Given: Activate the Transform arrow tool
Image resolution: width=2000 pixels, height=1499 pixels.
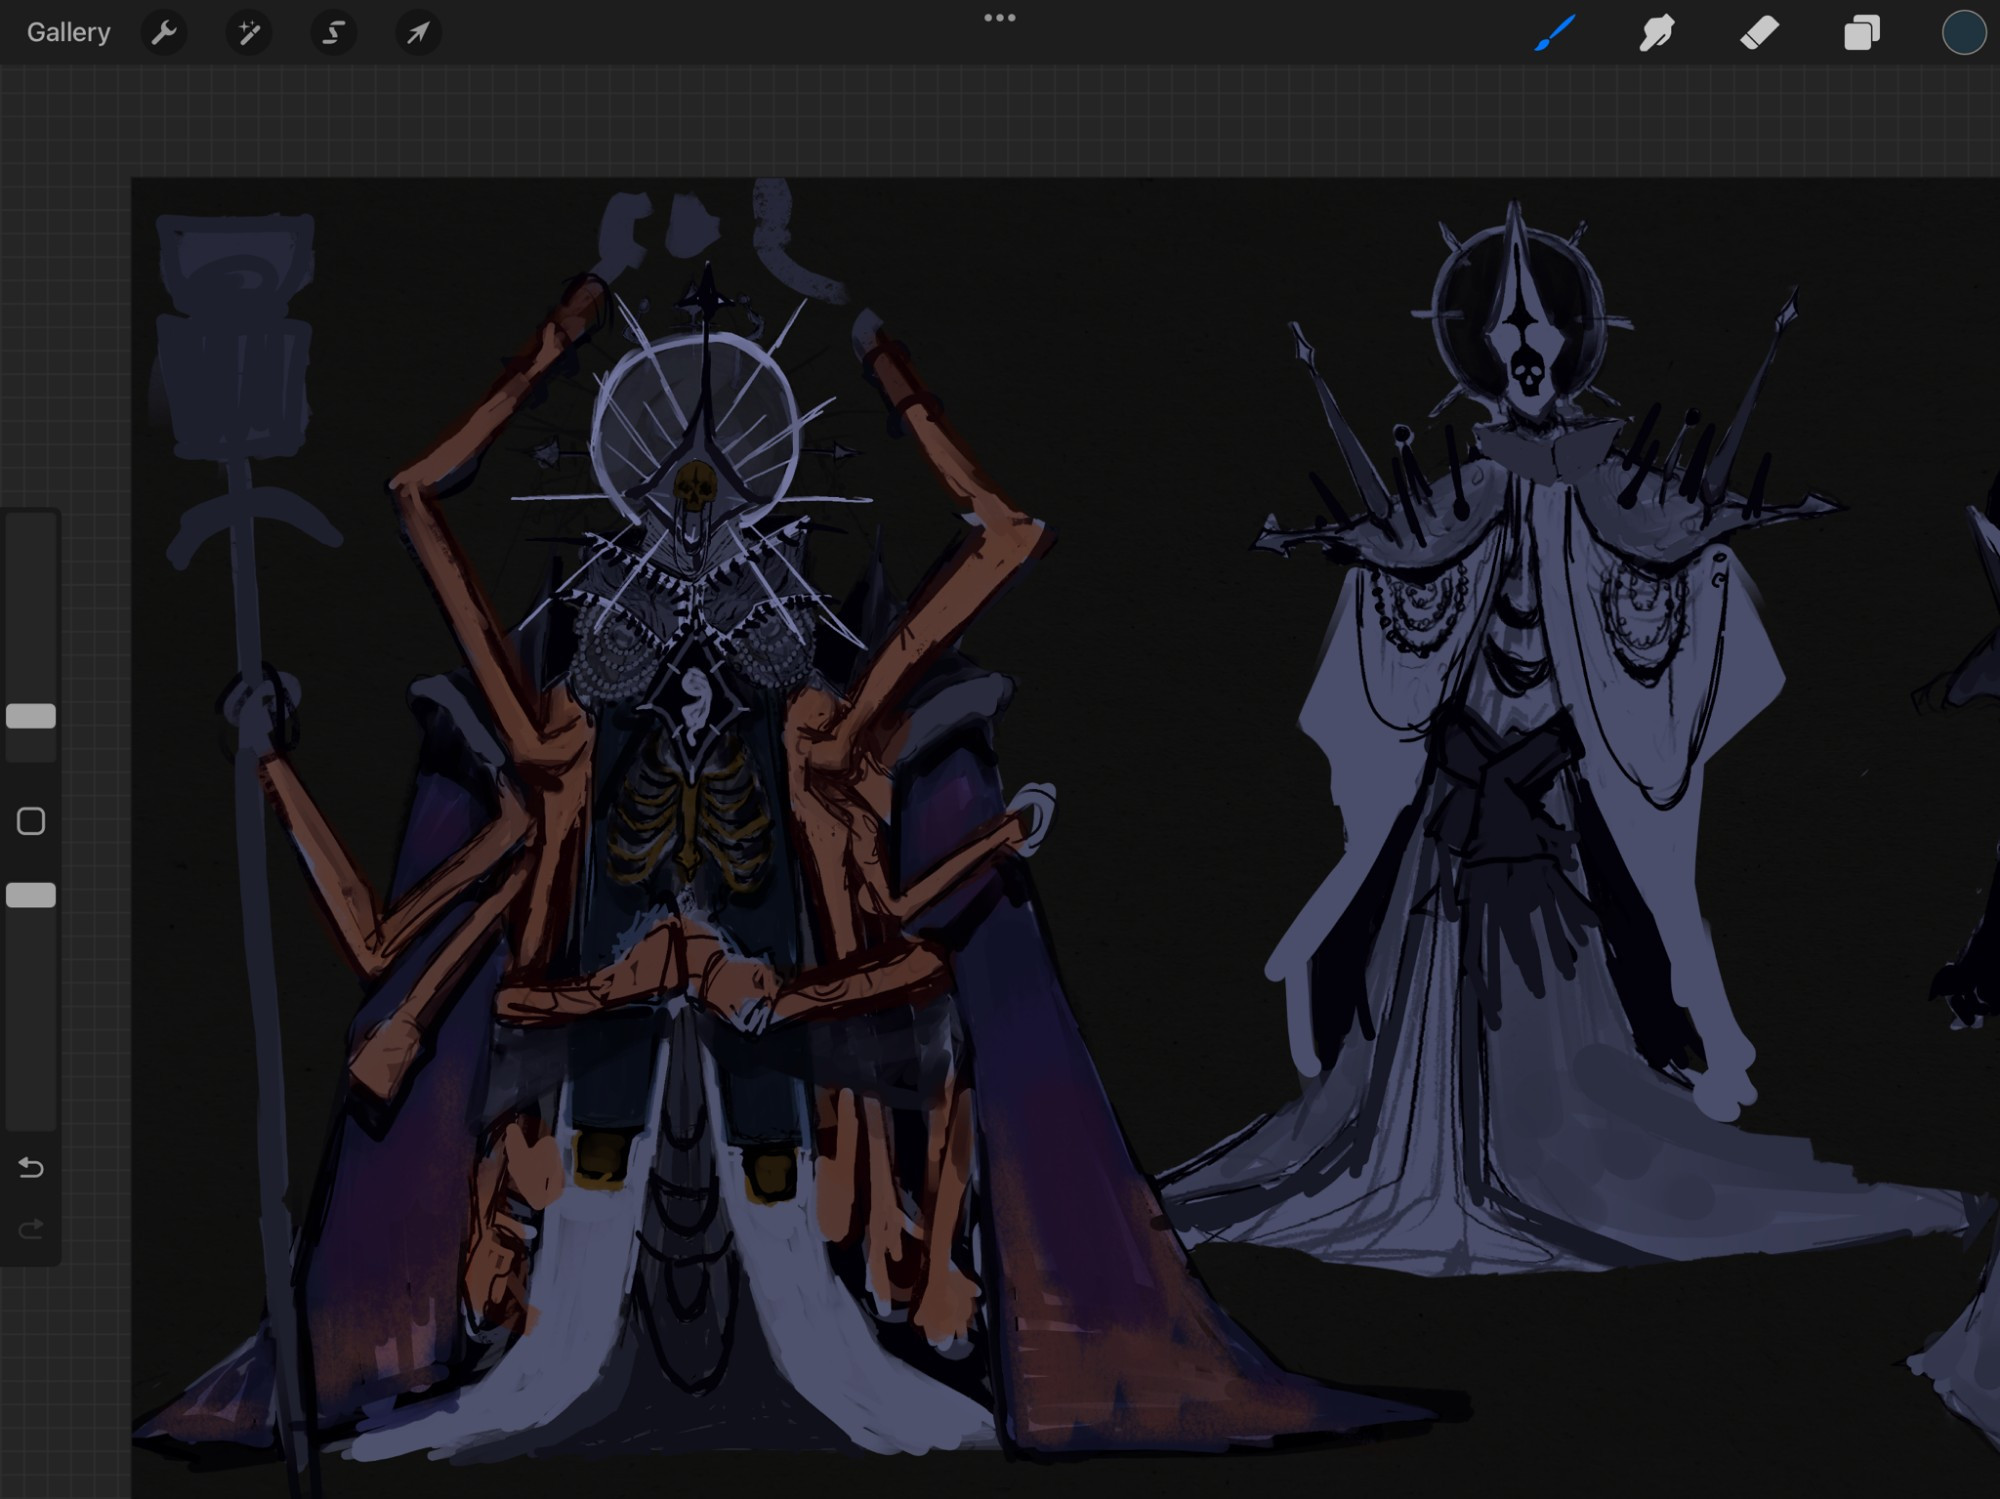Looking at the screenshot, I should tap(418, 33).
